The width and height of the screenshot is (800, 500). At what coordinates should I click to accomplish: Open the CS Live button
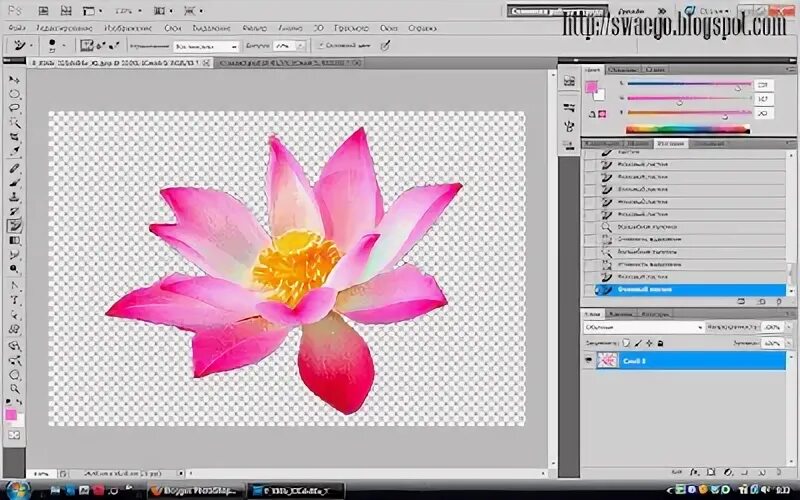pyautogui.click(x=707, y=11)
